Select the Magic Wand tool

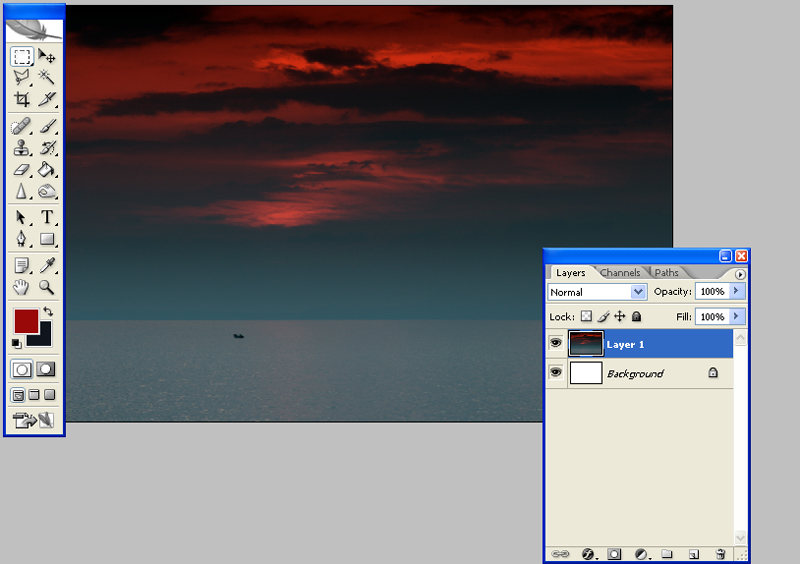[47, 77]
